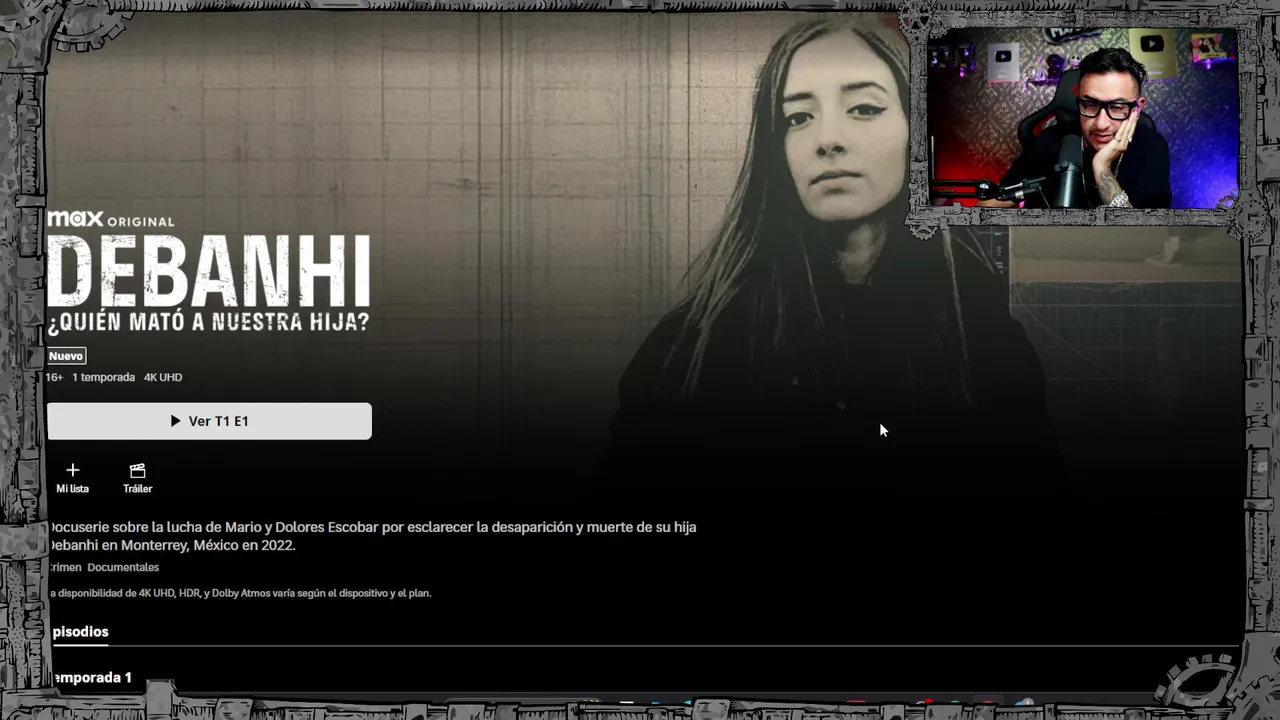
Task: Add show to Mi lista plus icon
Action: click(x=72, y=470)
